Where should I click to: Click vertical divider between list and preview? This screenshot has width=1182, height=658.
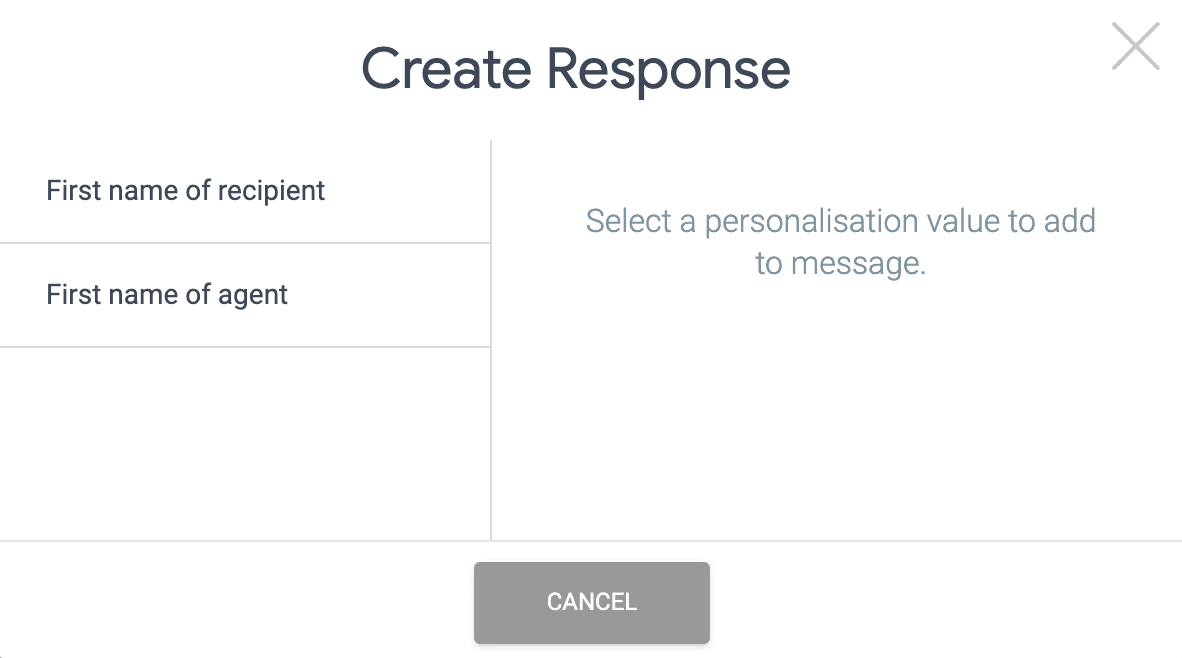coord(491,339)
